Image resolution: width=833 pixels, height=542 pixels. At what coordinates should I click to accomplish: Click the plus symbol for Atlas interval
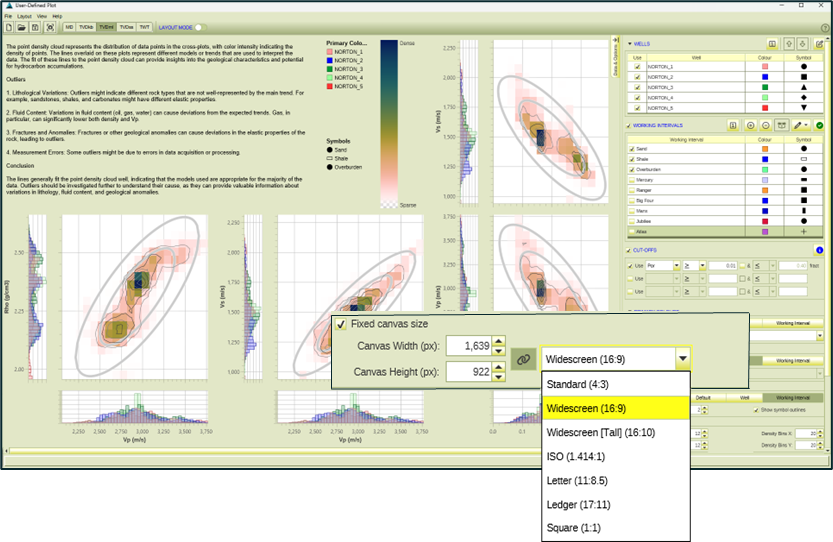(803, 232)
